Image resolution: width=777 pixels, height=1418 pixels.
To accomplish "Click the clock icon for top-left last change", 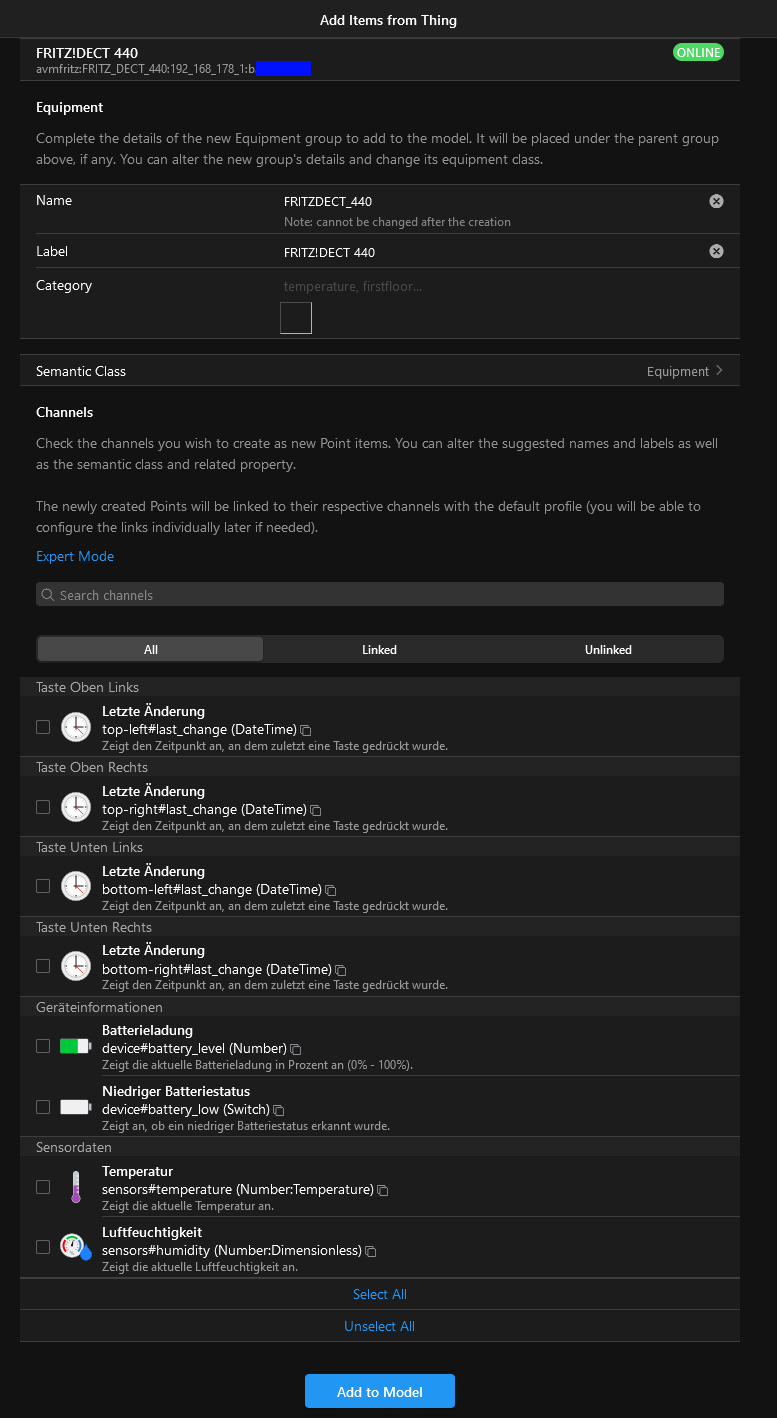I will (x=75, y=727).
